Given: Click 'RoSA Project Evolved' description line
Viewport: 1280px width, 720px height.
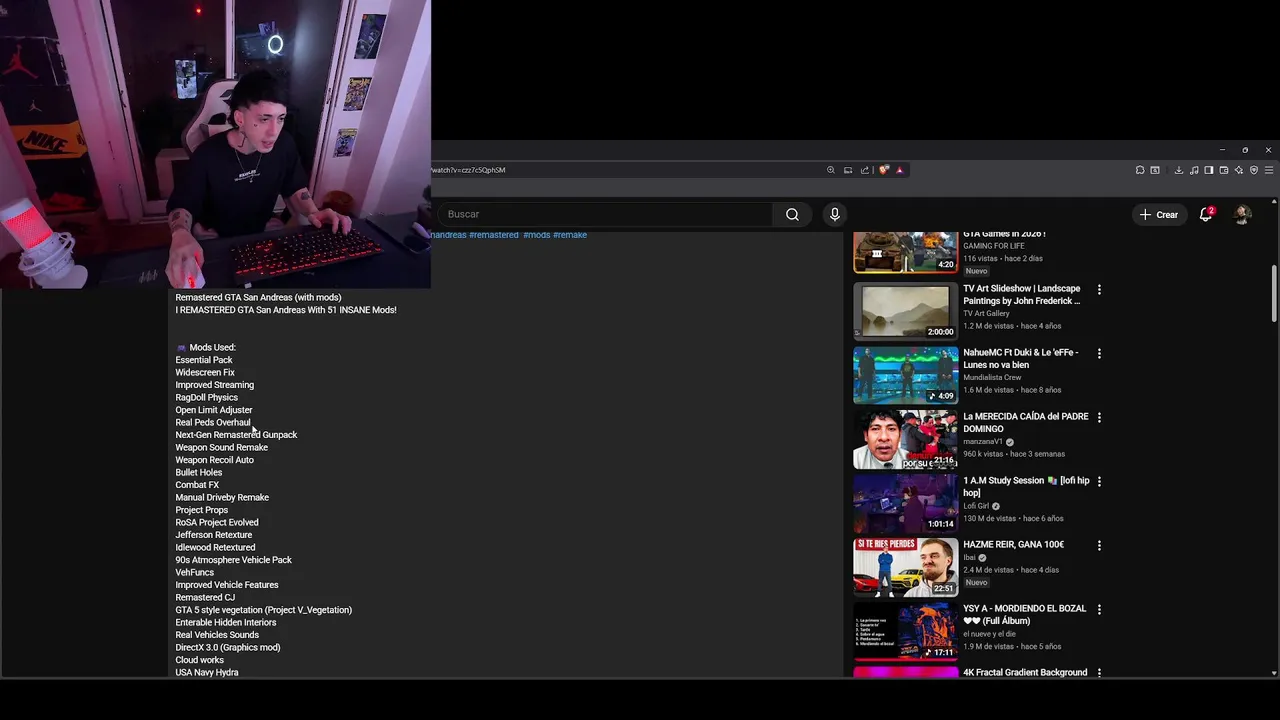Looking at the screenshot, I should click(217, 522).
